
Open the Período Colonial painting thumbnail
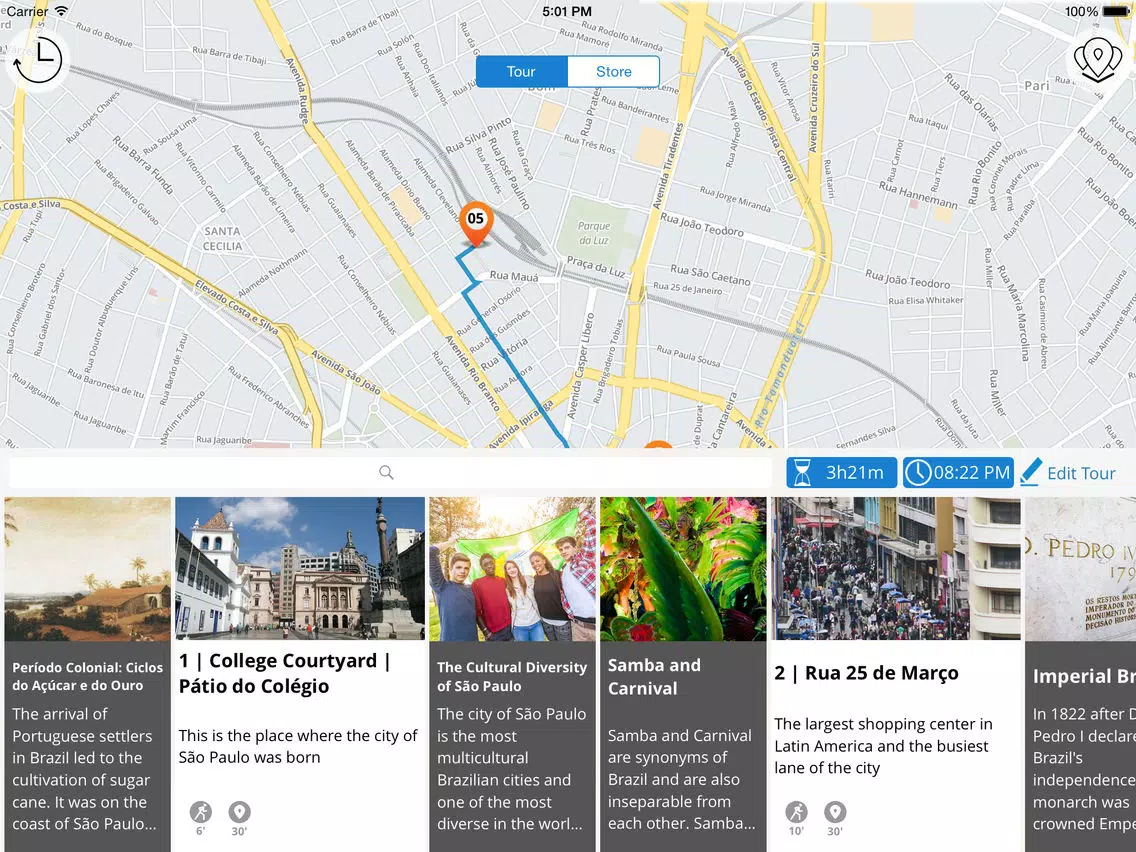pos(88,569)
